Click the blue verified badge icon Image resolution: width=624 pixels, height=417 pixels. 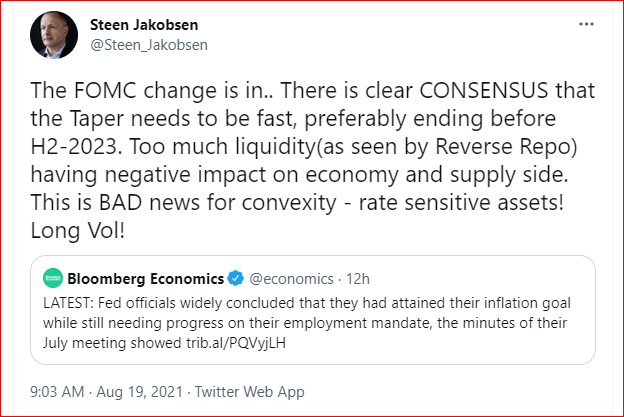pyautogui.click(x=236, y=278)
